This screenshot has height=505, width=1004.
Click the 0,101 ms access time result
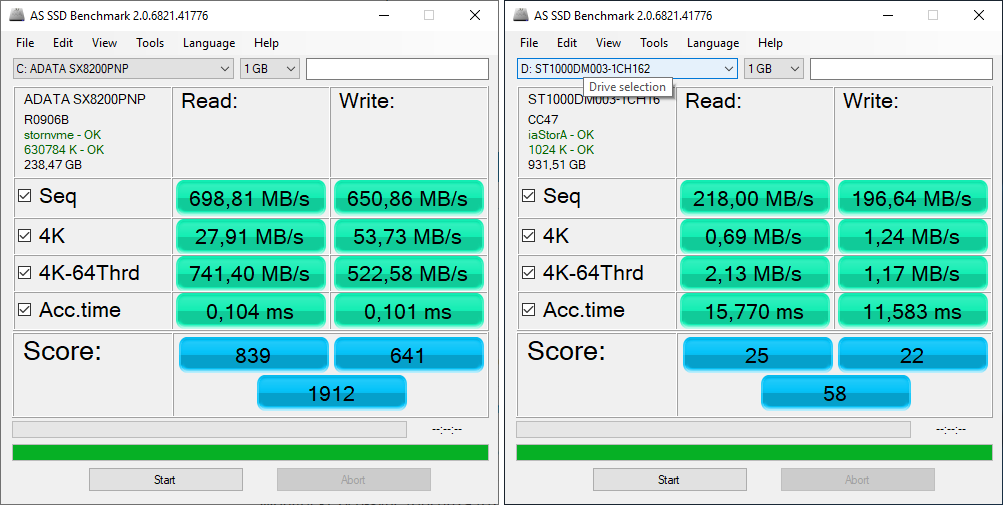(408, 311)
